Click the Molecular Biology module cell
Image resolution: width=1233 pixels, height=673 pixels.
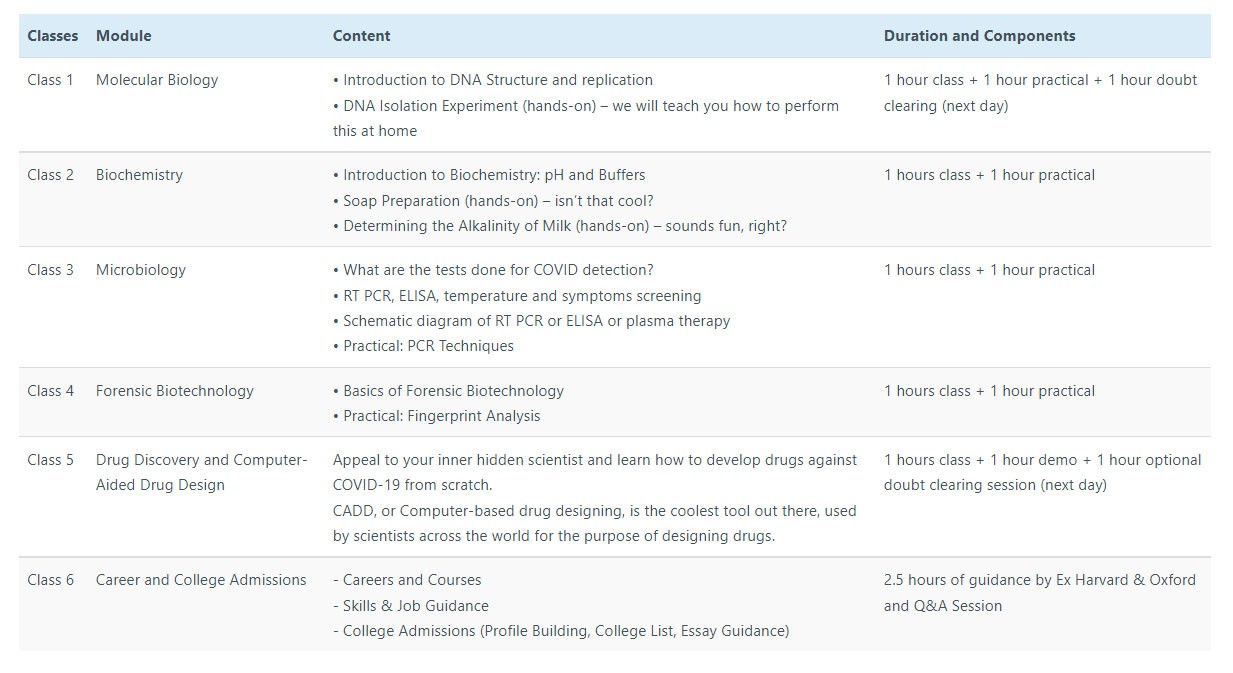click(x=157, y=80)
